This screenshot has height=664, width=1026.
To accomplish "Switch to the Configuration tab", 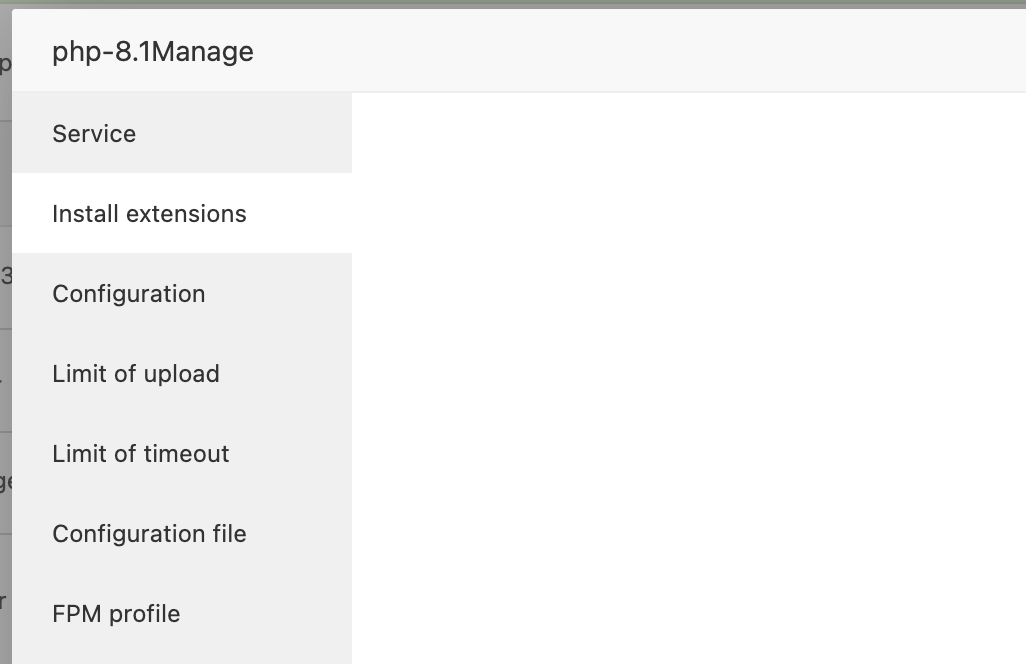I will pos(129,294).
